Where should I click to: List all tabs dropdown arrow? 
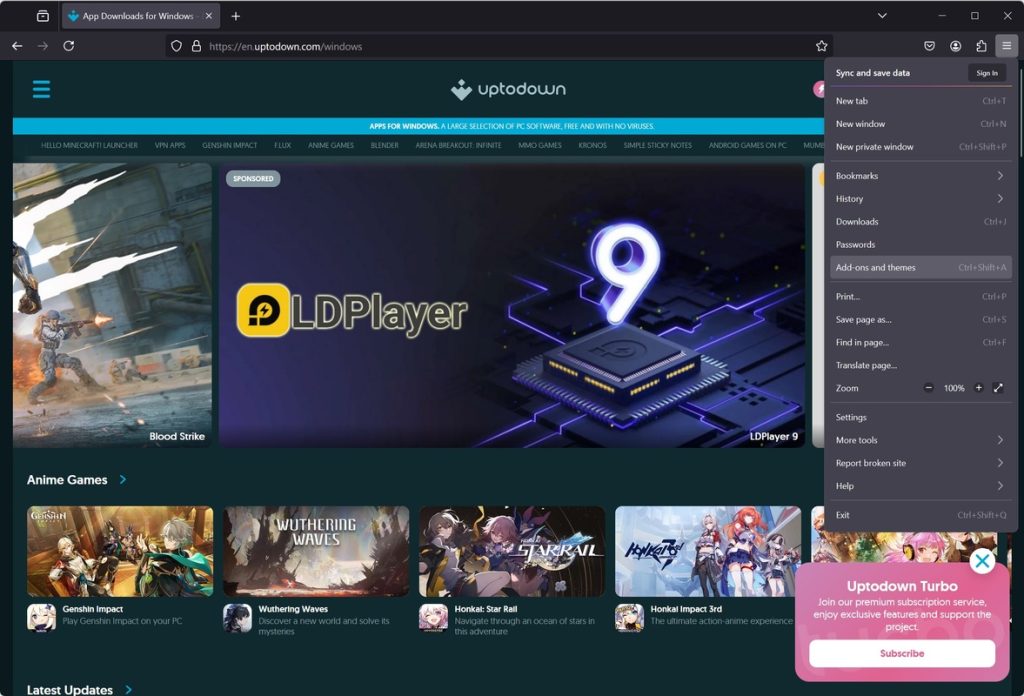point(882,16)
